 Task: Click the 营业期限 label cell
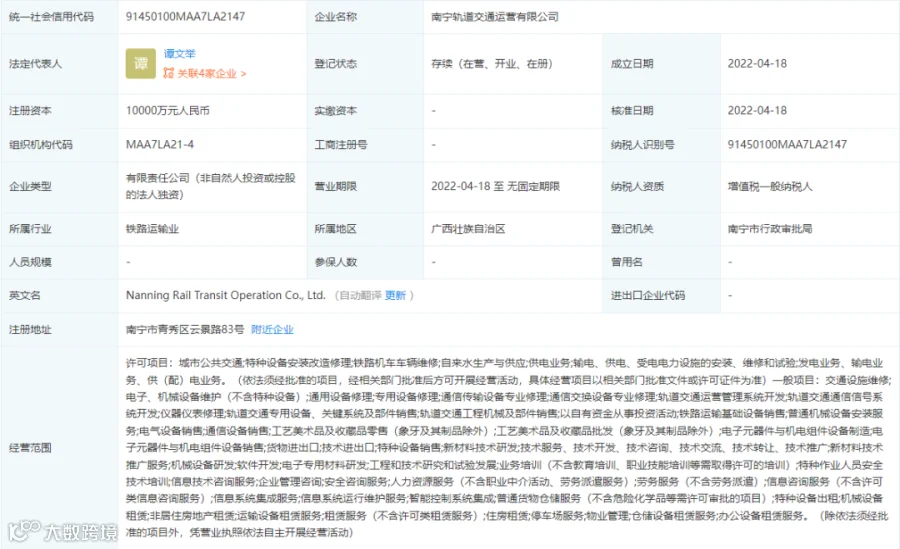click(x=366, y=186)
